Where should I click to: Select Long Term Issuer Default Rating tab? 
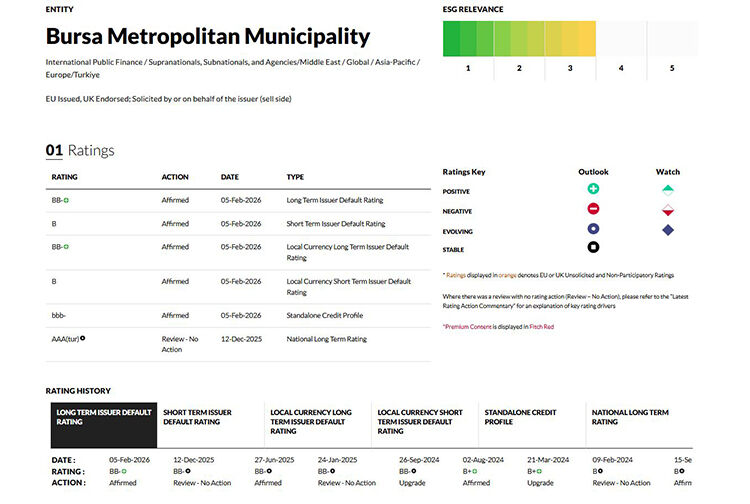point(104,425)
